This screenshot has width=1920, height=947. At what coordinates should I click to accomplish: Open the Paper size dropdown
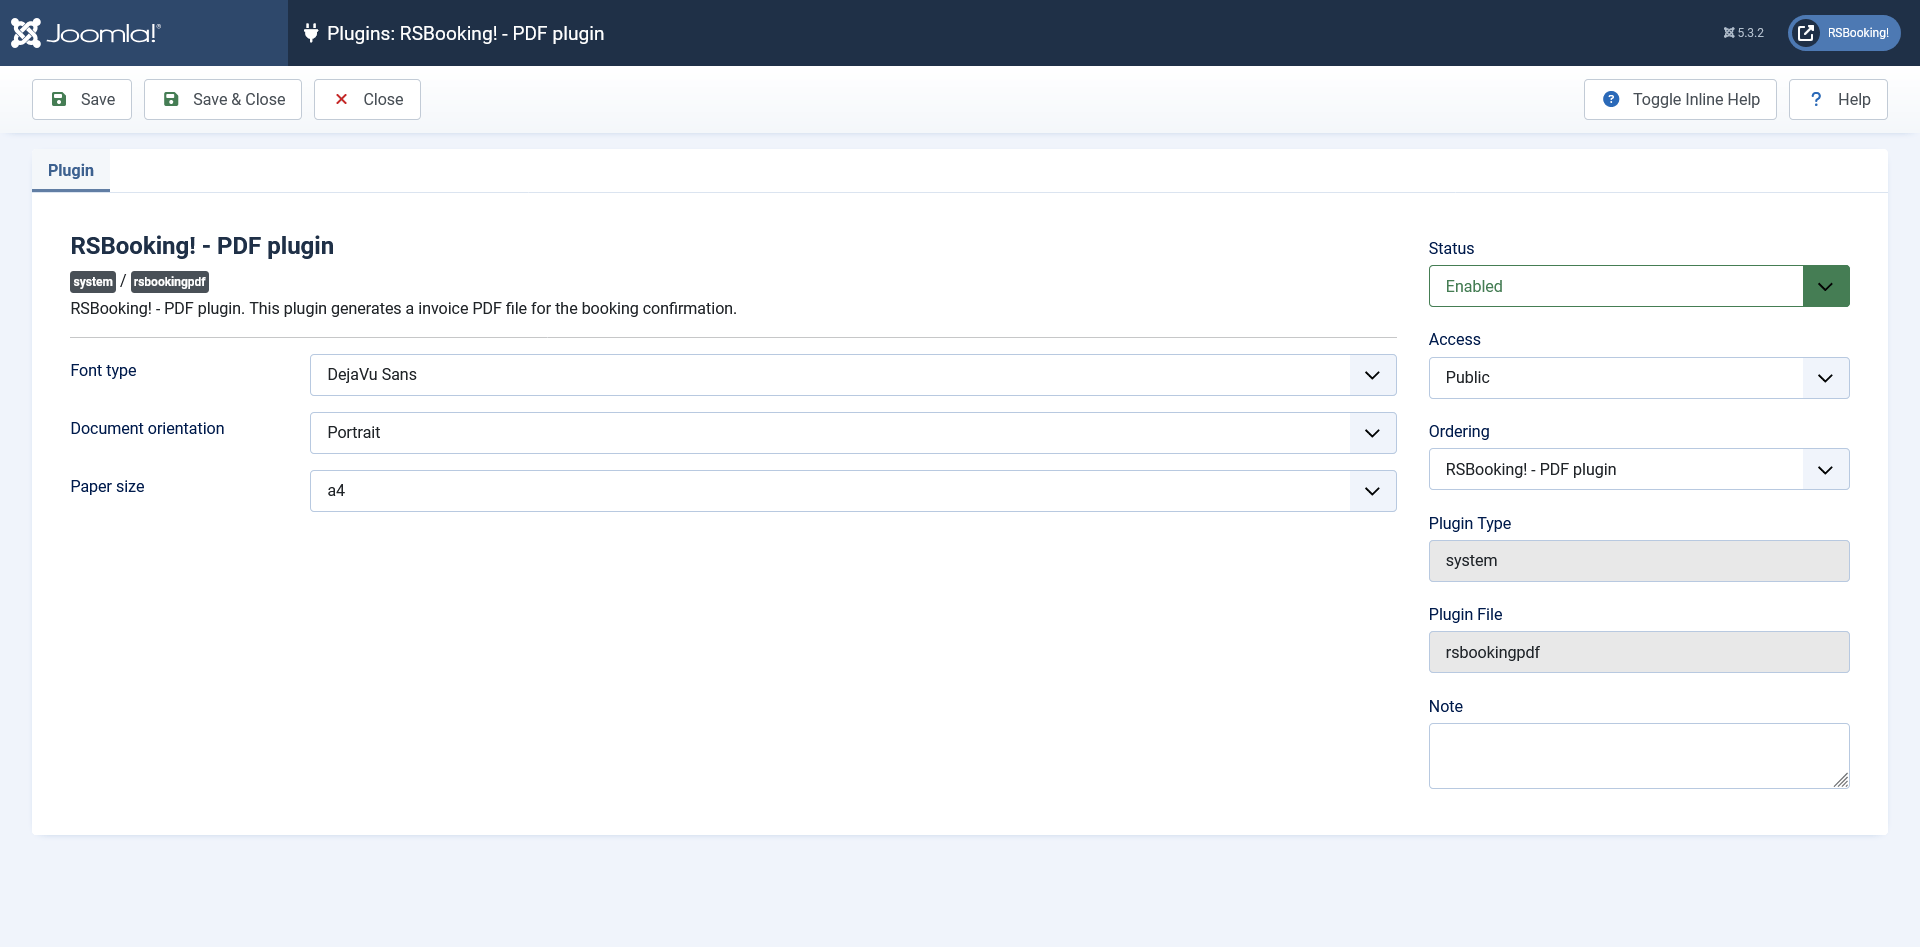[853, 491]
